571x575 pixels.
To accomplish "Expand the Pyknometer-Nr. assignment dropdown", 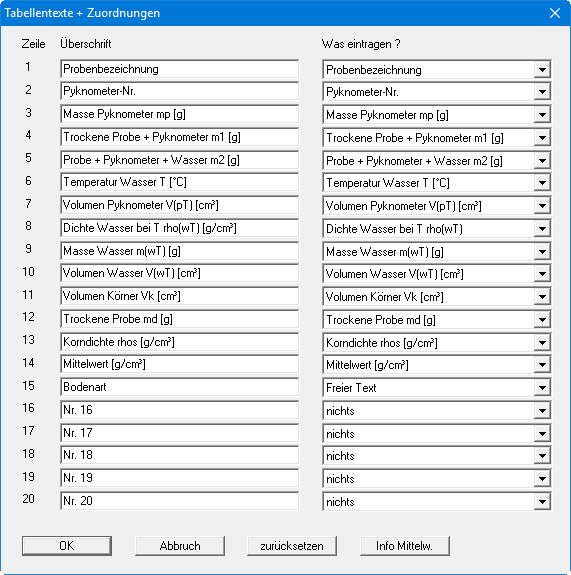I will tap(542, 92).
